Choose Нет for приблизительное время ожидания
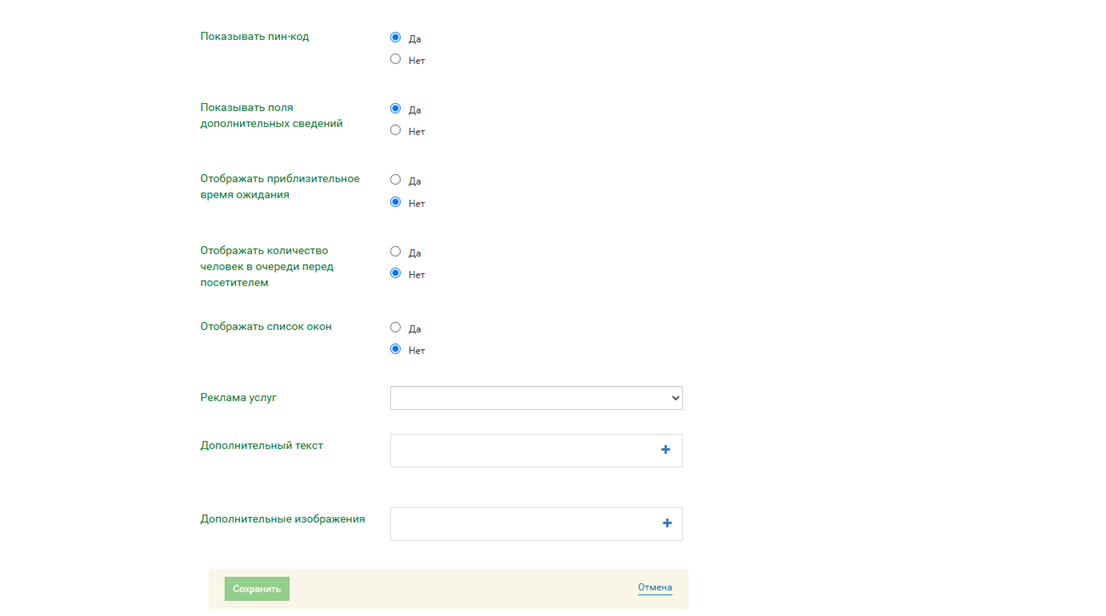 (395, 202)
